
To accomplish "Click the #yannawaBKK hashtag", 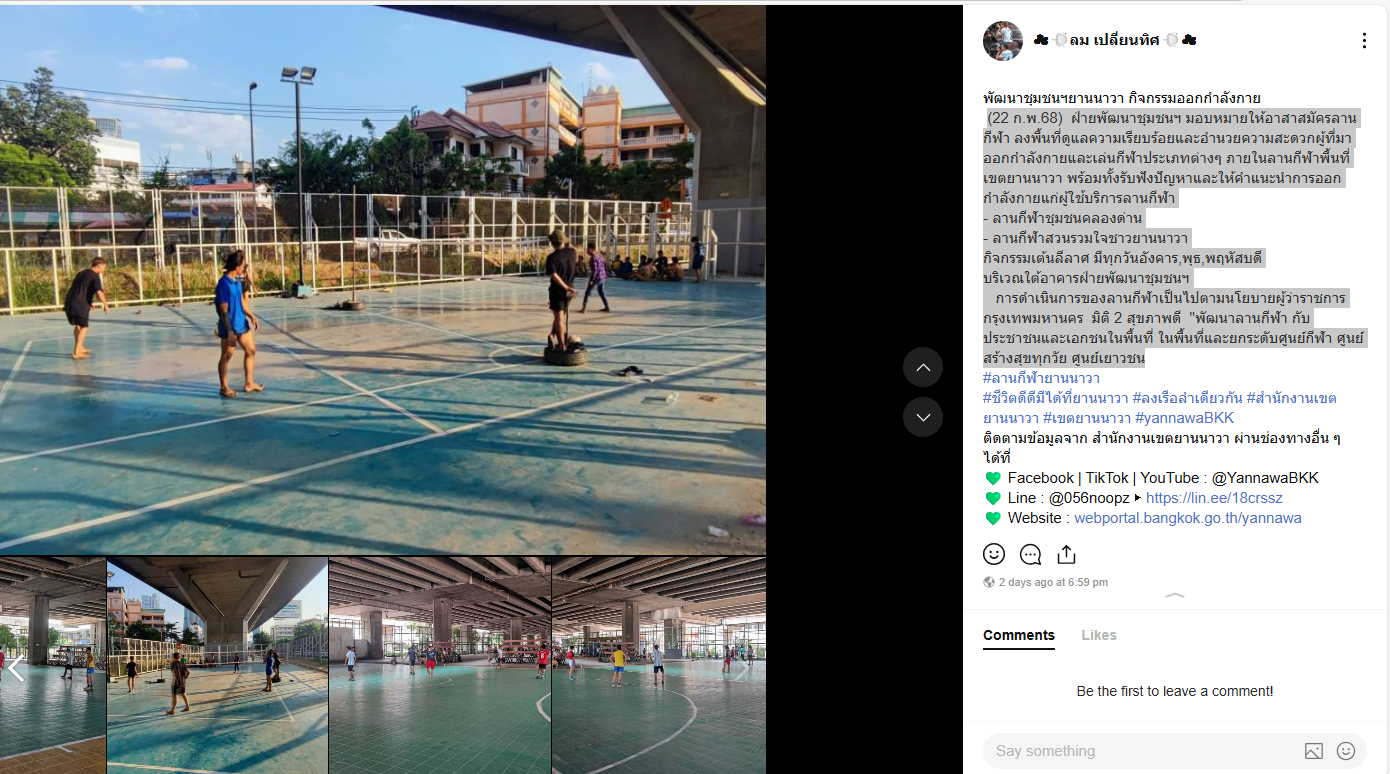I will coord(1184,418).
